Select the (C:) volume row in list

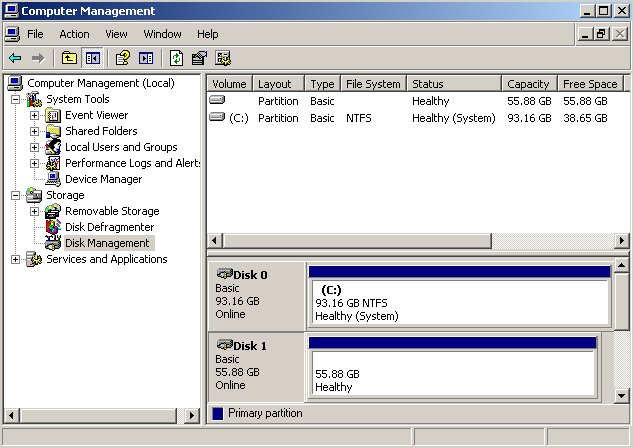tap(238, 118)
